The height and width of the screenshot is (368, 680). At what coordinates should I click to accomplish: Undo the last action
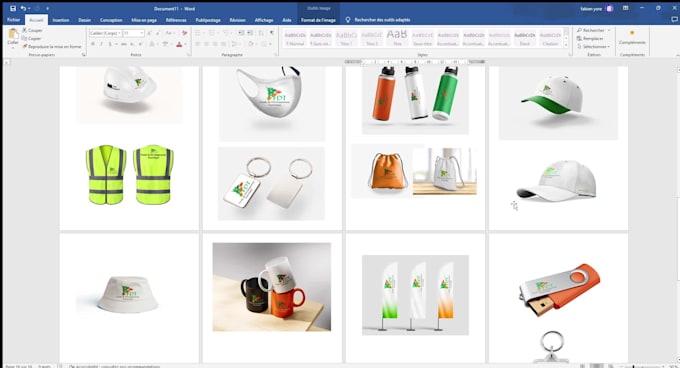point(23,8)
